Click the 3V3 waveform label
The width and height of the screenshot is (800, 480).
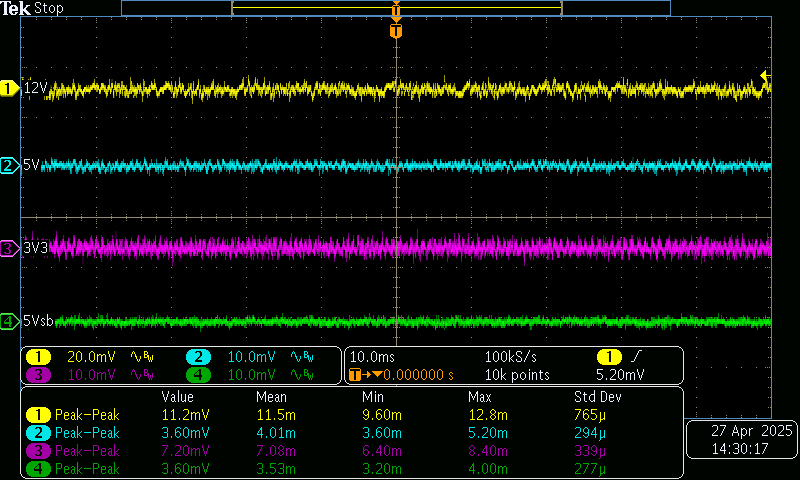36,248
